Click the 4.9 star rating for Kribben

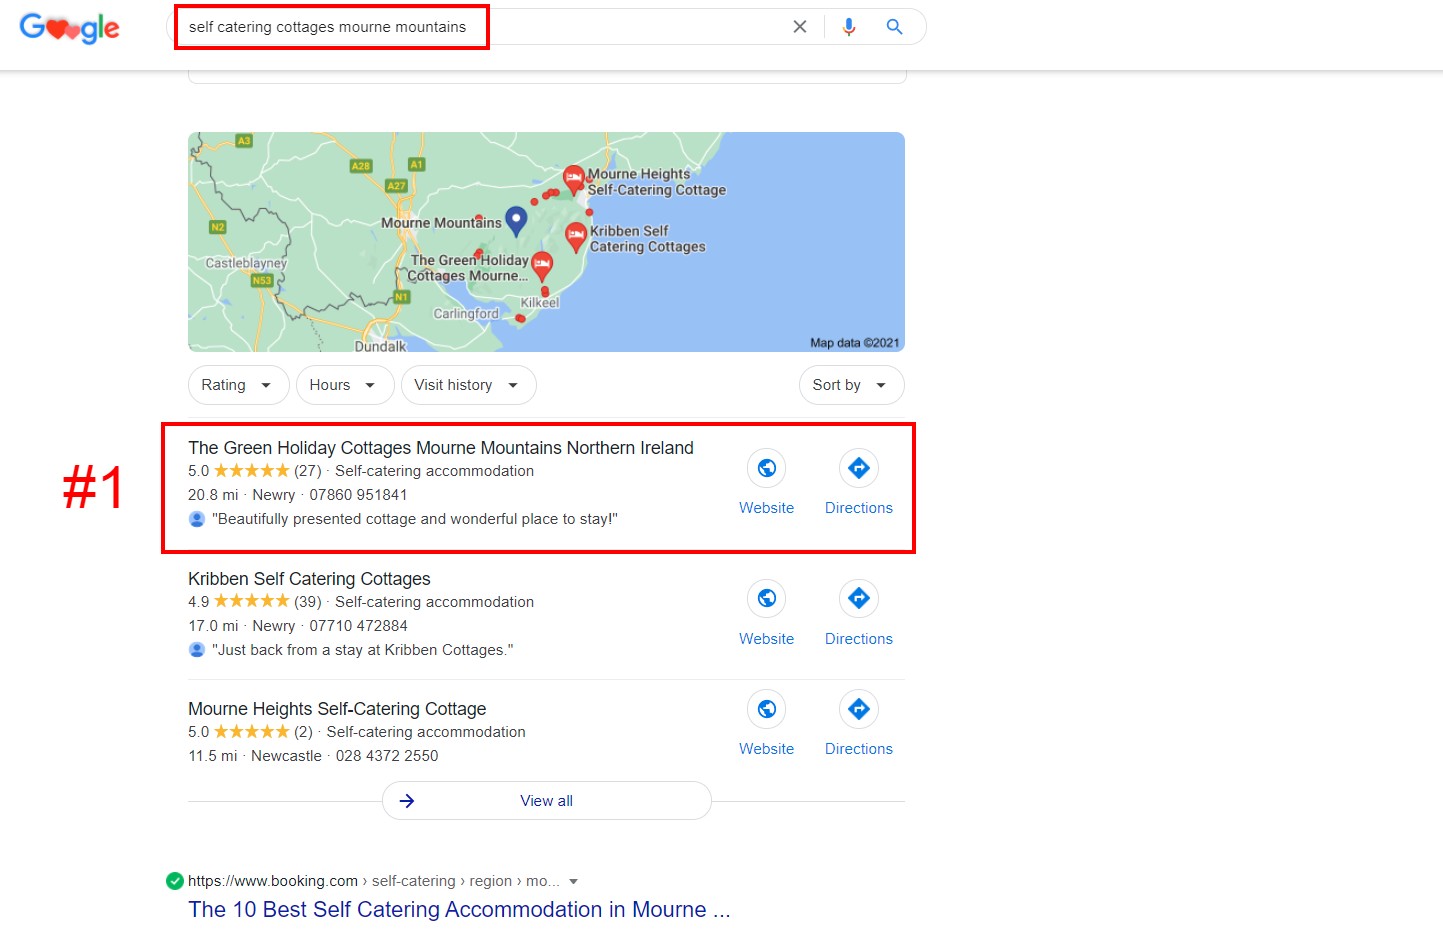point(239,602)
